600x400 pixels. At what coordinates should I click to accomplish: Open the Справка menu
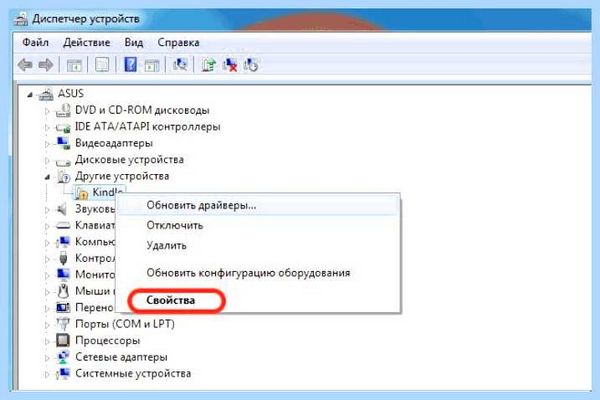[178, 42]
